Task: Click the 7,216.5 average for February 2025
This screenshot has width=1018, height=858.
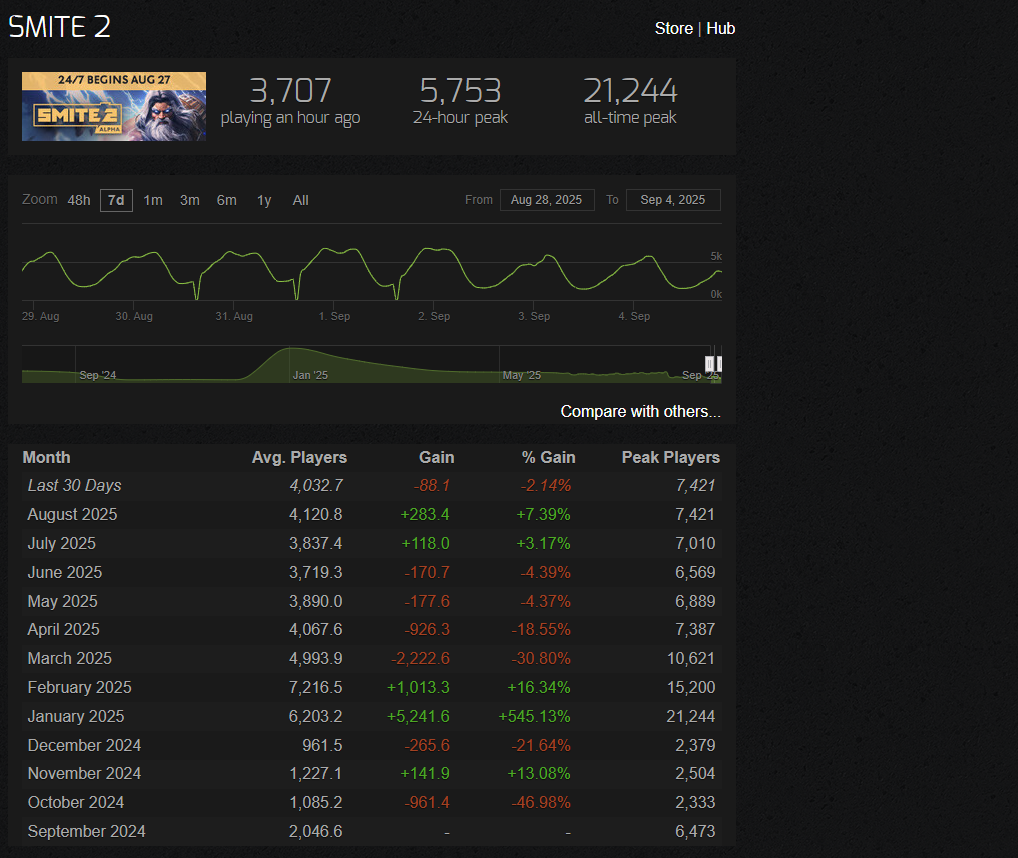Action: click(x=316, y=687)
